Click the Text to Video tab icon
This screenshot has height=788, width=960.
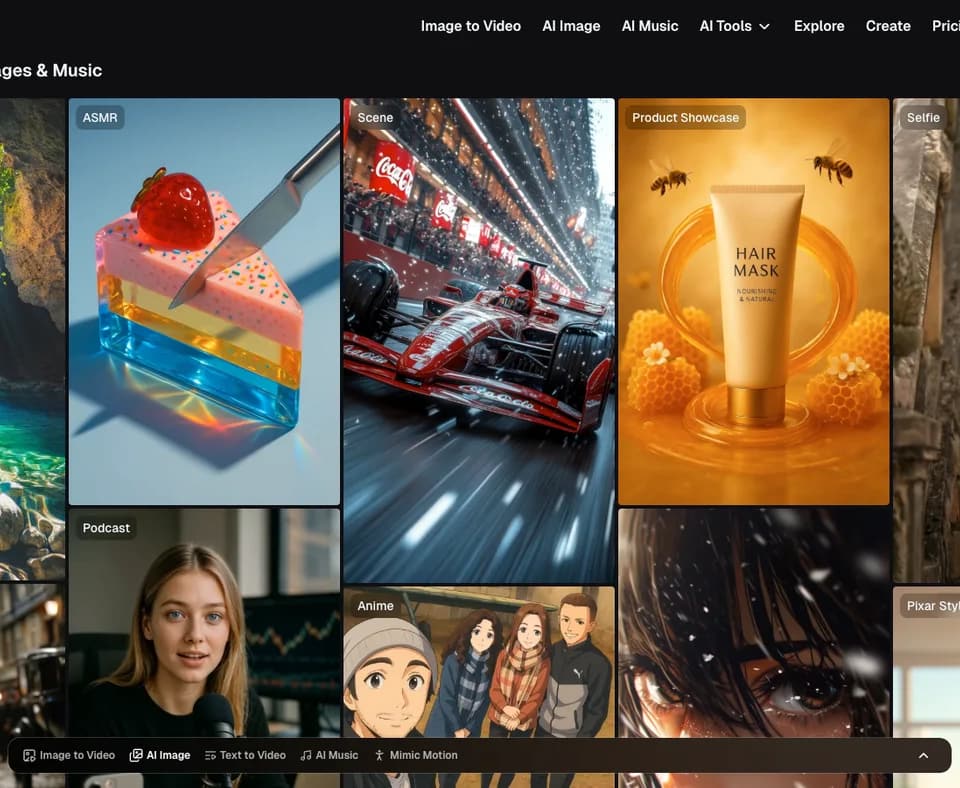click(210, 756)
